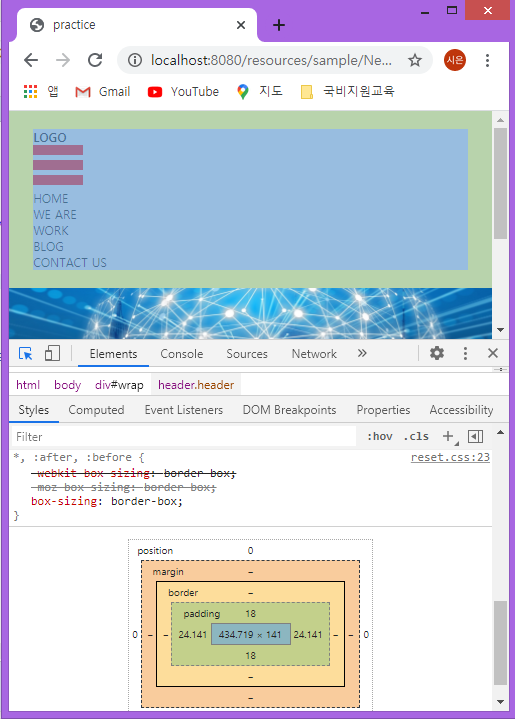The width and height of the screenshot is (515, 719).
Task: Open the Accessibility sub-tab
Action: pyautogui.click(x=461, y=410)
